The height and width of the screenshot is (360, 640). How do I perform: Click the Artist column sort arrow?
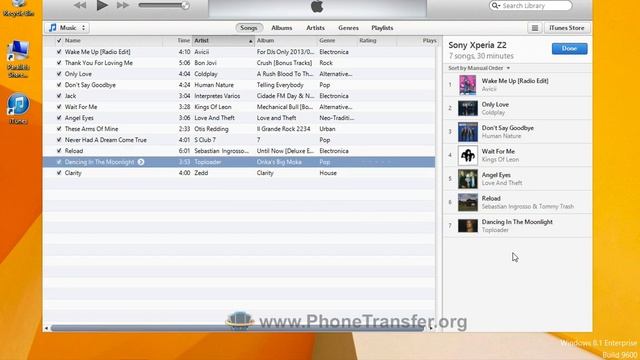[251, 41]
